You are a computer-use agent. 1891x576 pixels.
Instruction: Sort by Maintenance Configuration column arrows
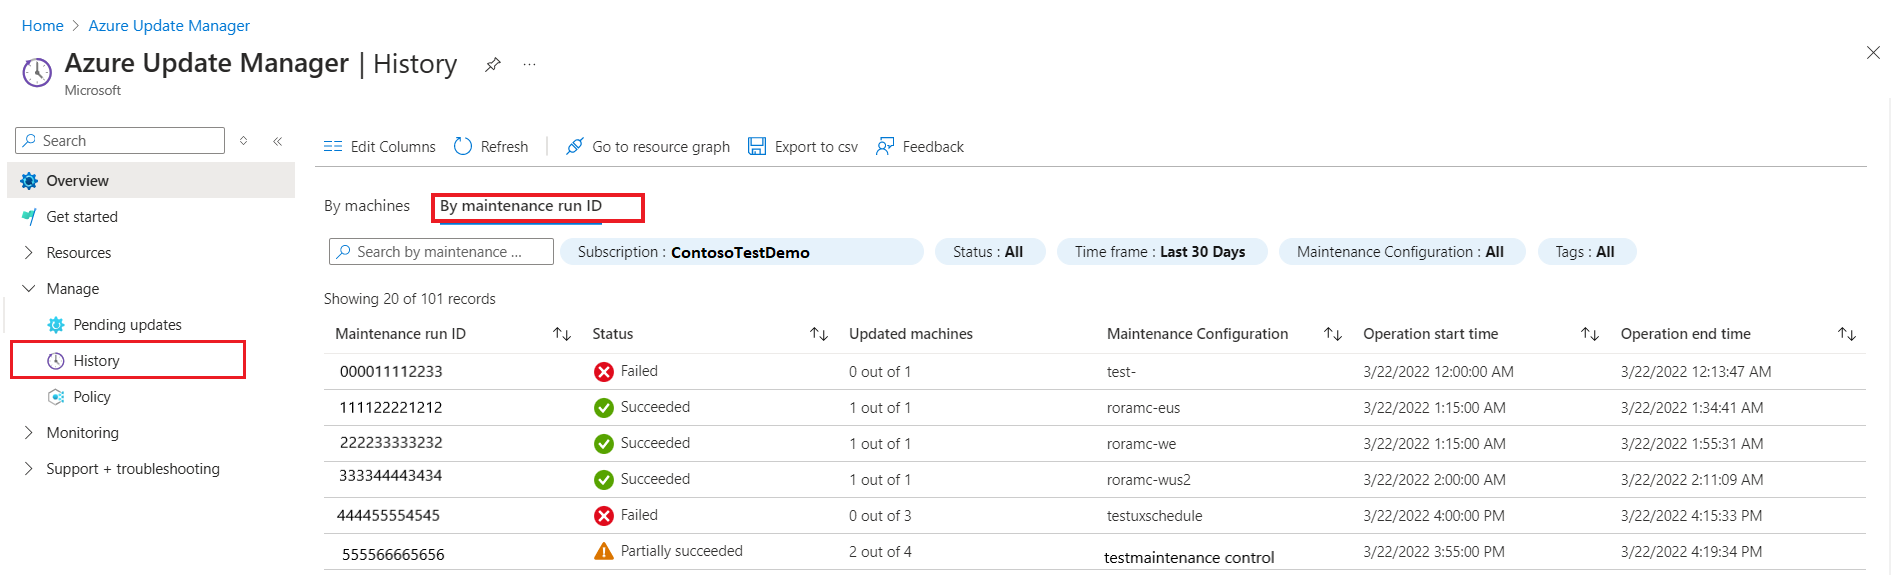point(1333,334)
